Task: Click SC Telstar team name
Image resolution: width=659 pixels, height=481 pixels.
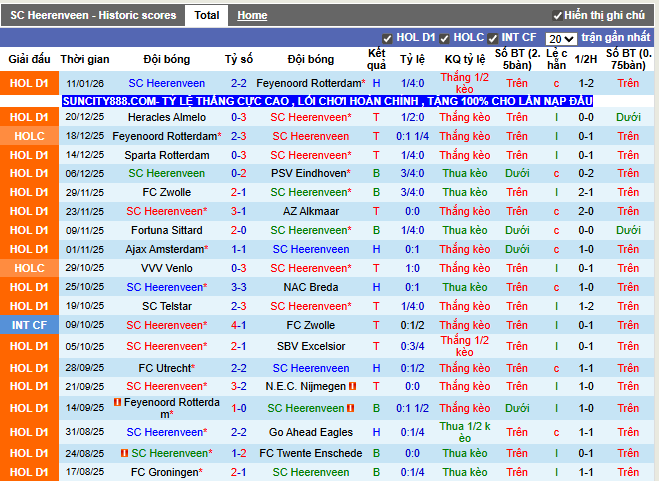Action: click(166, 306)
